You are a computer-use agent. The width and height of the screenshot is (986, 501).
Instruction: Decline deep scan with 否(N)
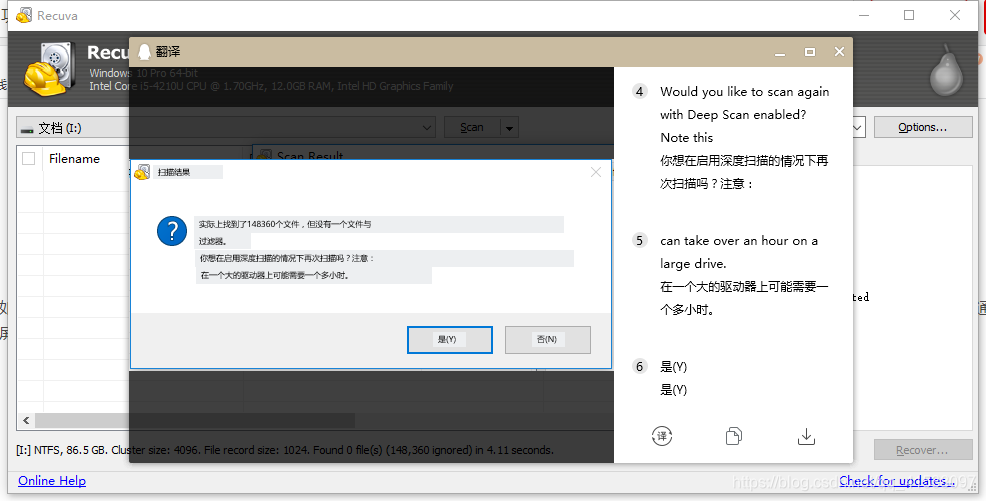pos(548,339)
